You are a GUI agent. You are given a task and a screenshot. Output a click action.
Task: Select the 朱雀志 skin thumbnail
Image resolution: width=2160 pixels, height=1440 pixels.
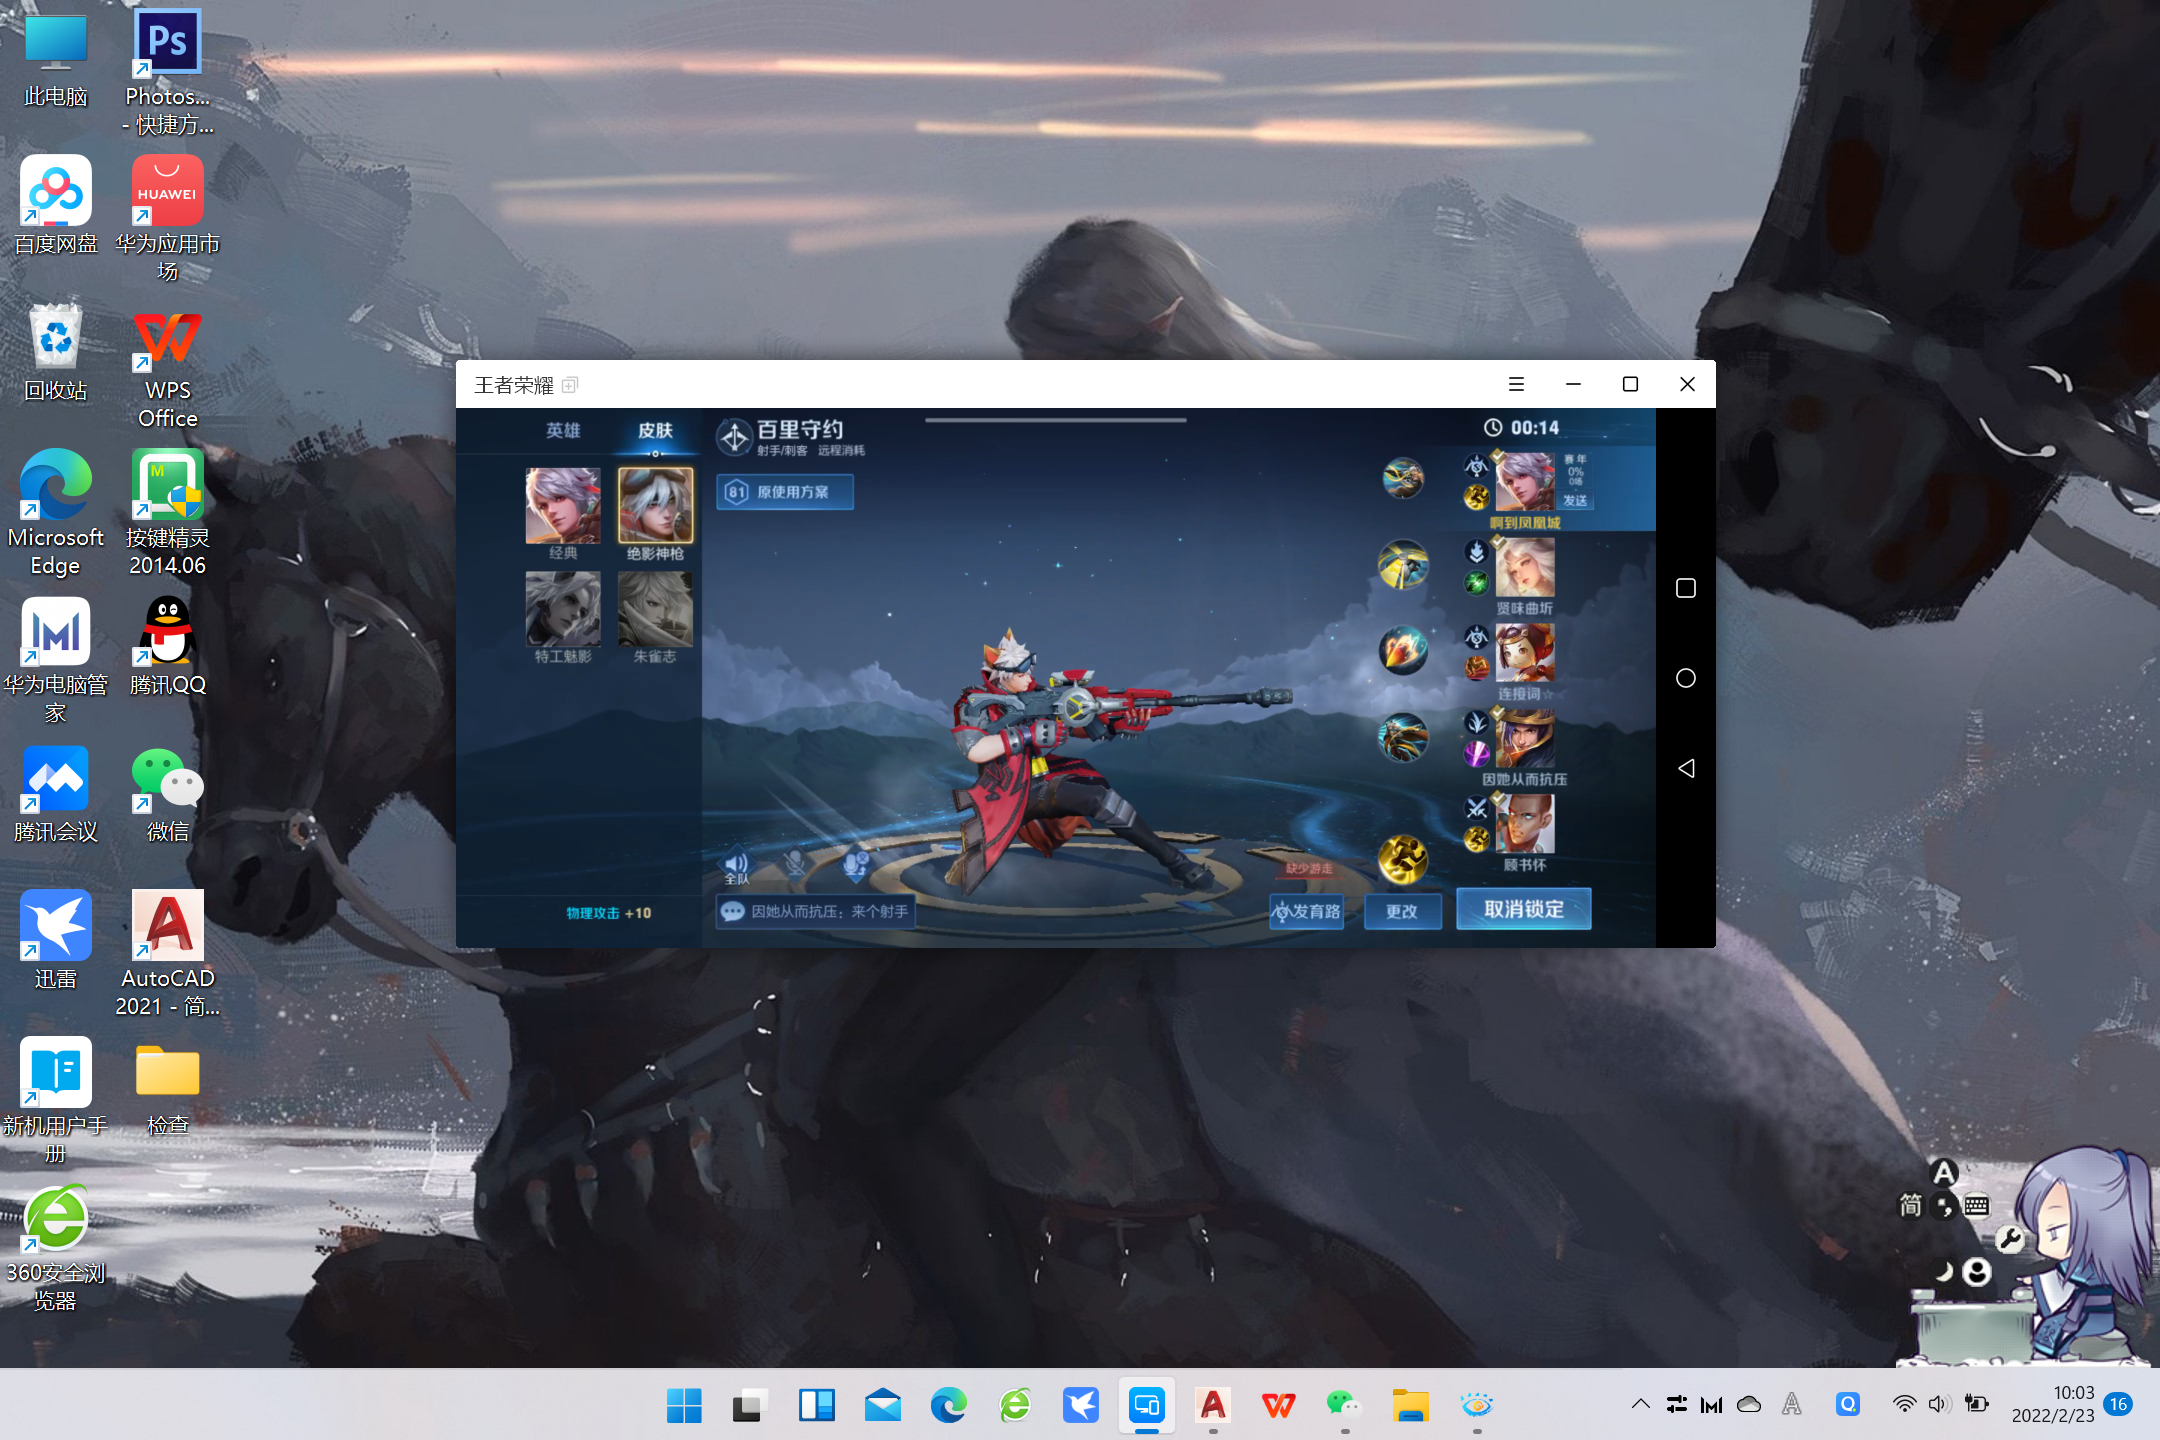pyautogui.click(x=655, y=609)
